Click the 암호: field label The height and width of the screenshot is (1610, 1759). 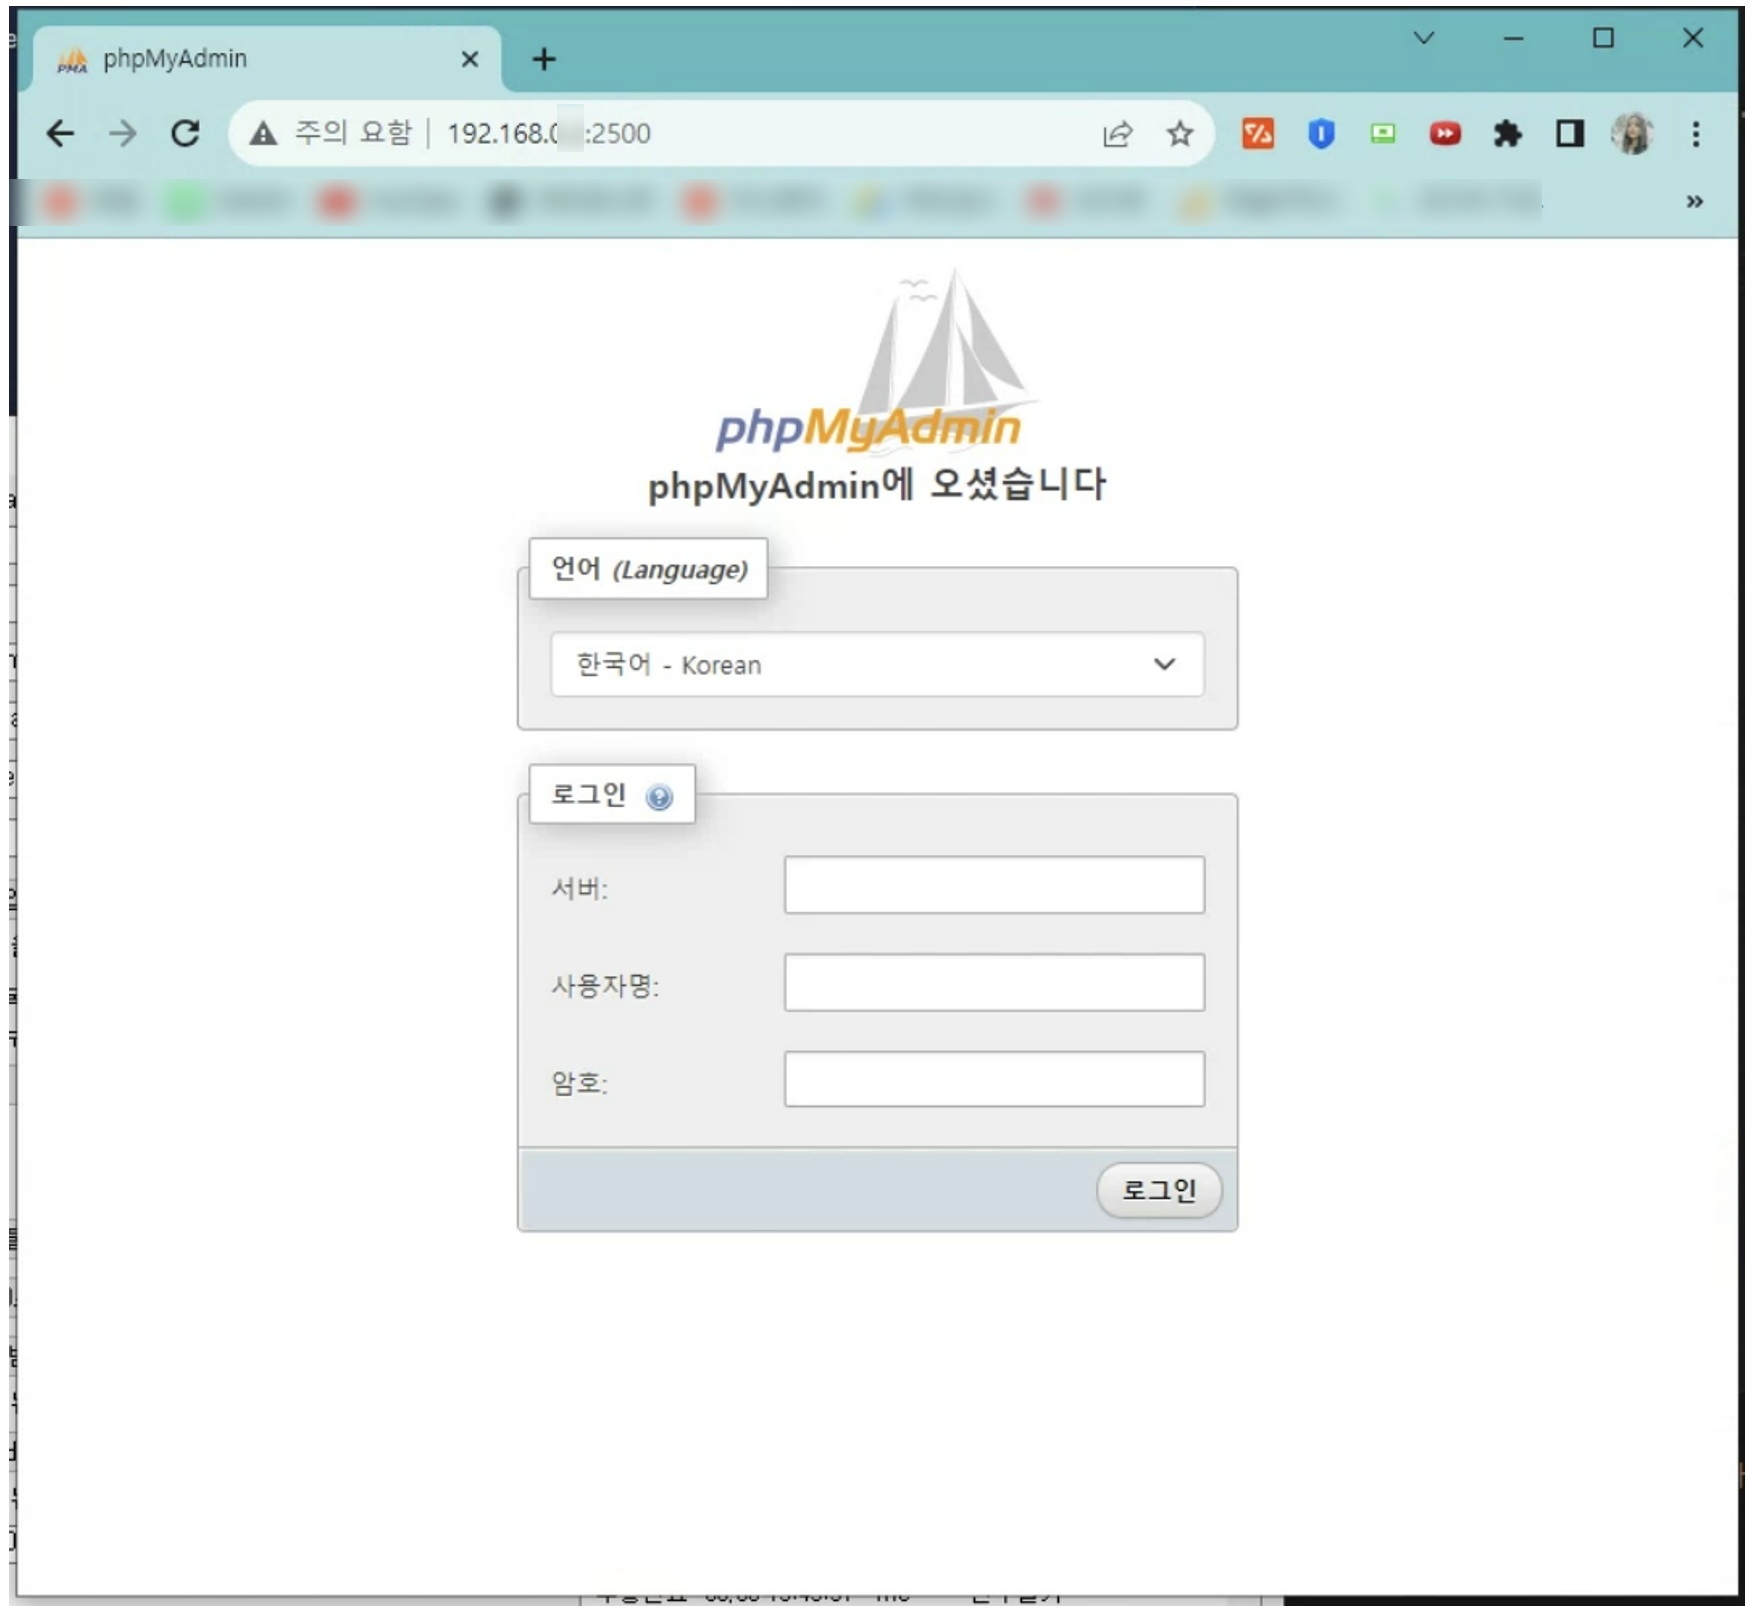tap(580, 1083)
